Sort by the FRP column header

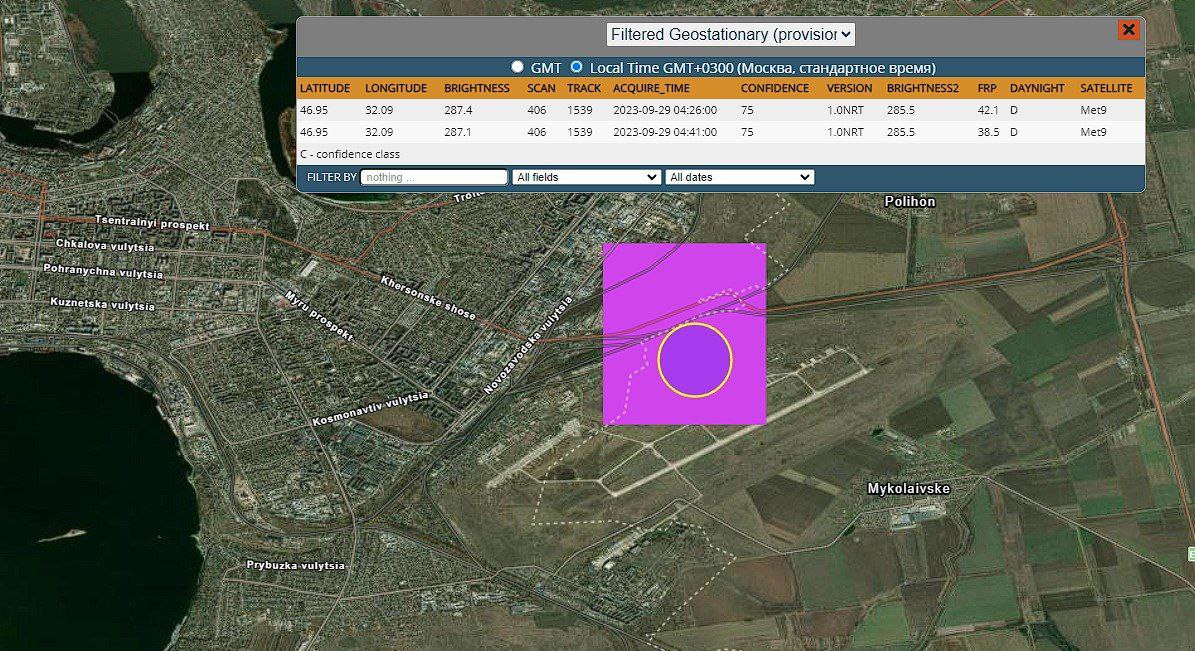coord(987,88)
